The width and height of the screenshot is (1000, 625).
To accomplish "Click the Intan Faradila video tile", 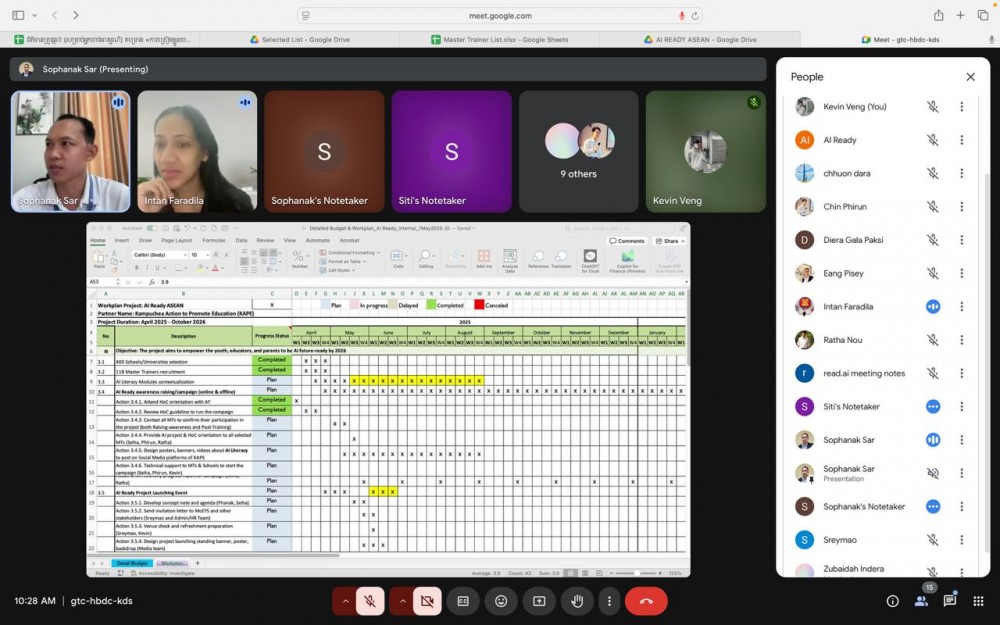I will coord(197,151).
